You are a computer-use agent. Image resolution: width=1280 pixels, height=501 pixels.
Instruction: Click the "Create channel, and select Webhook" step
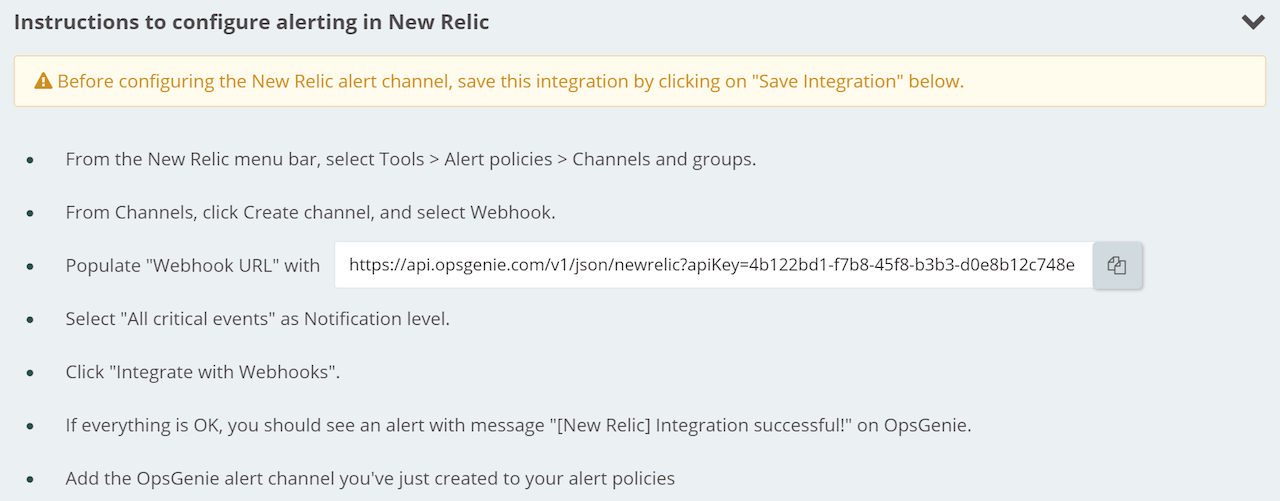310,213
